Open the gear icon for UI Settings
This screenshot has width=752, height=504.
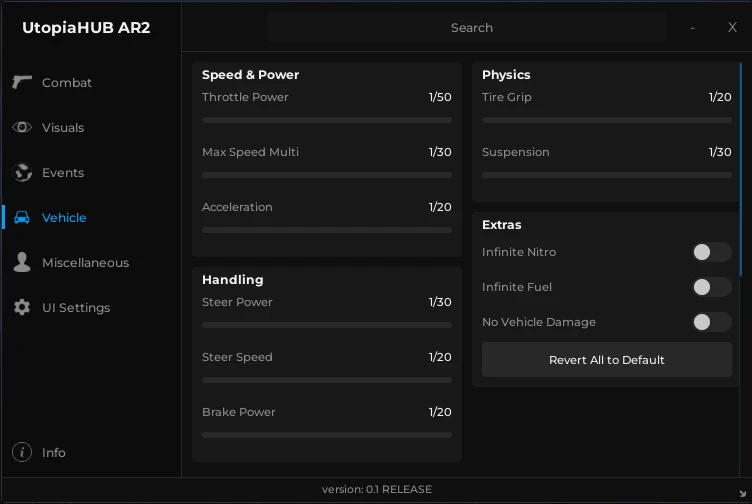coord(22,307)
